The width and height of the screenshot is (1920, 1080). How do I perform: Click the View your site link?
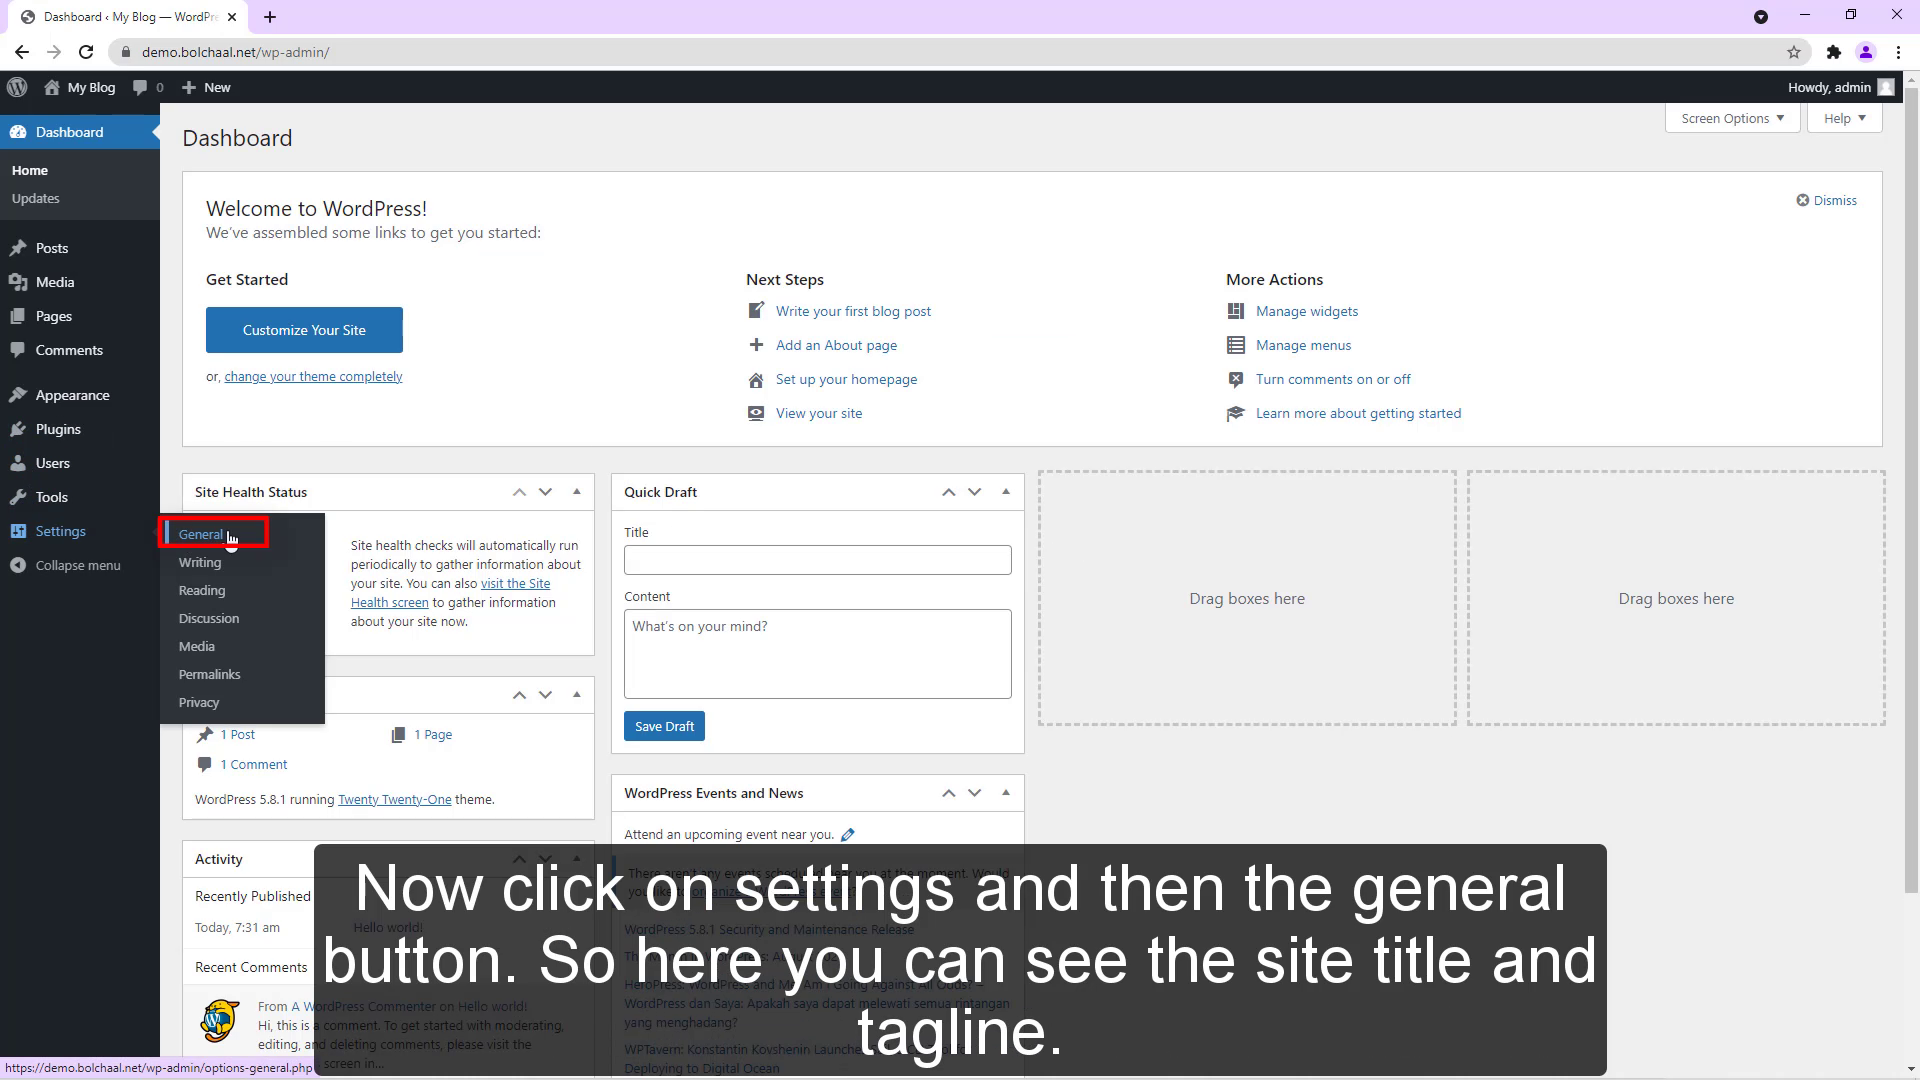[x=819, y=413]
